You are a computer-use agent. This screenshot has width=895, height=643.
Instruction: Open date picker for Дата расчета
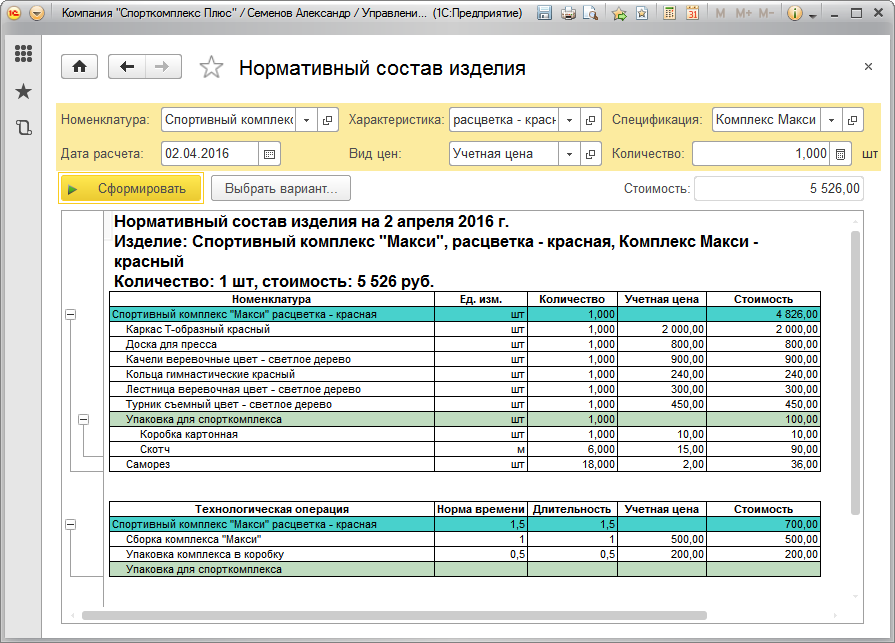tap(270, 154)
